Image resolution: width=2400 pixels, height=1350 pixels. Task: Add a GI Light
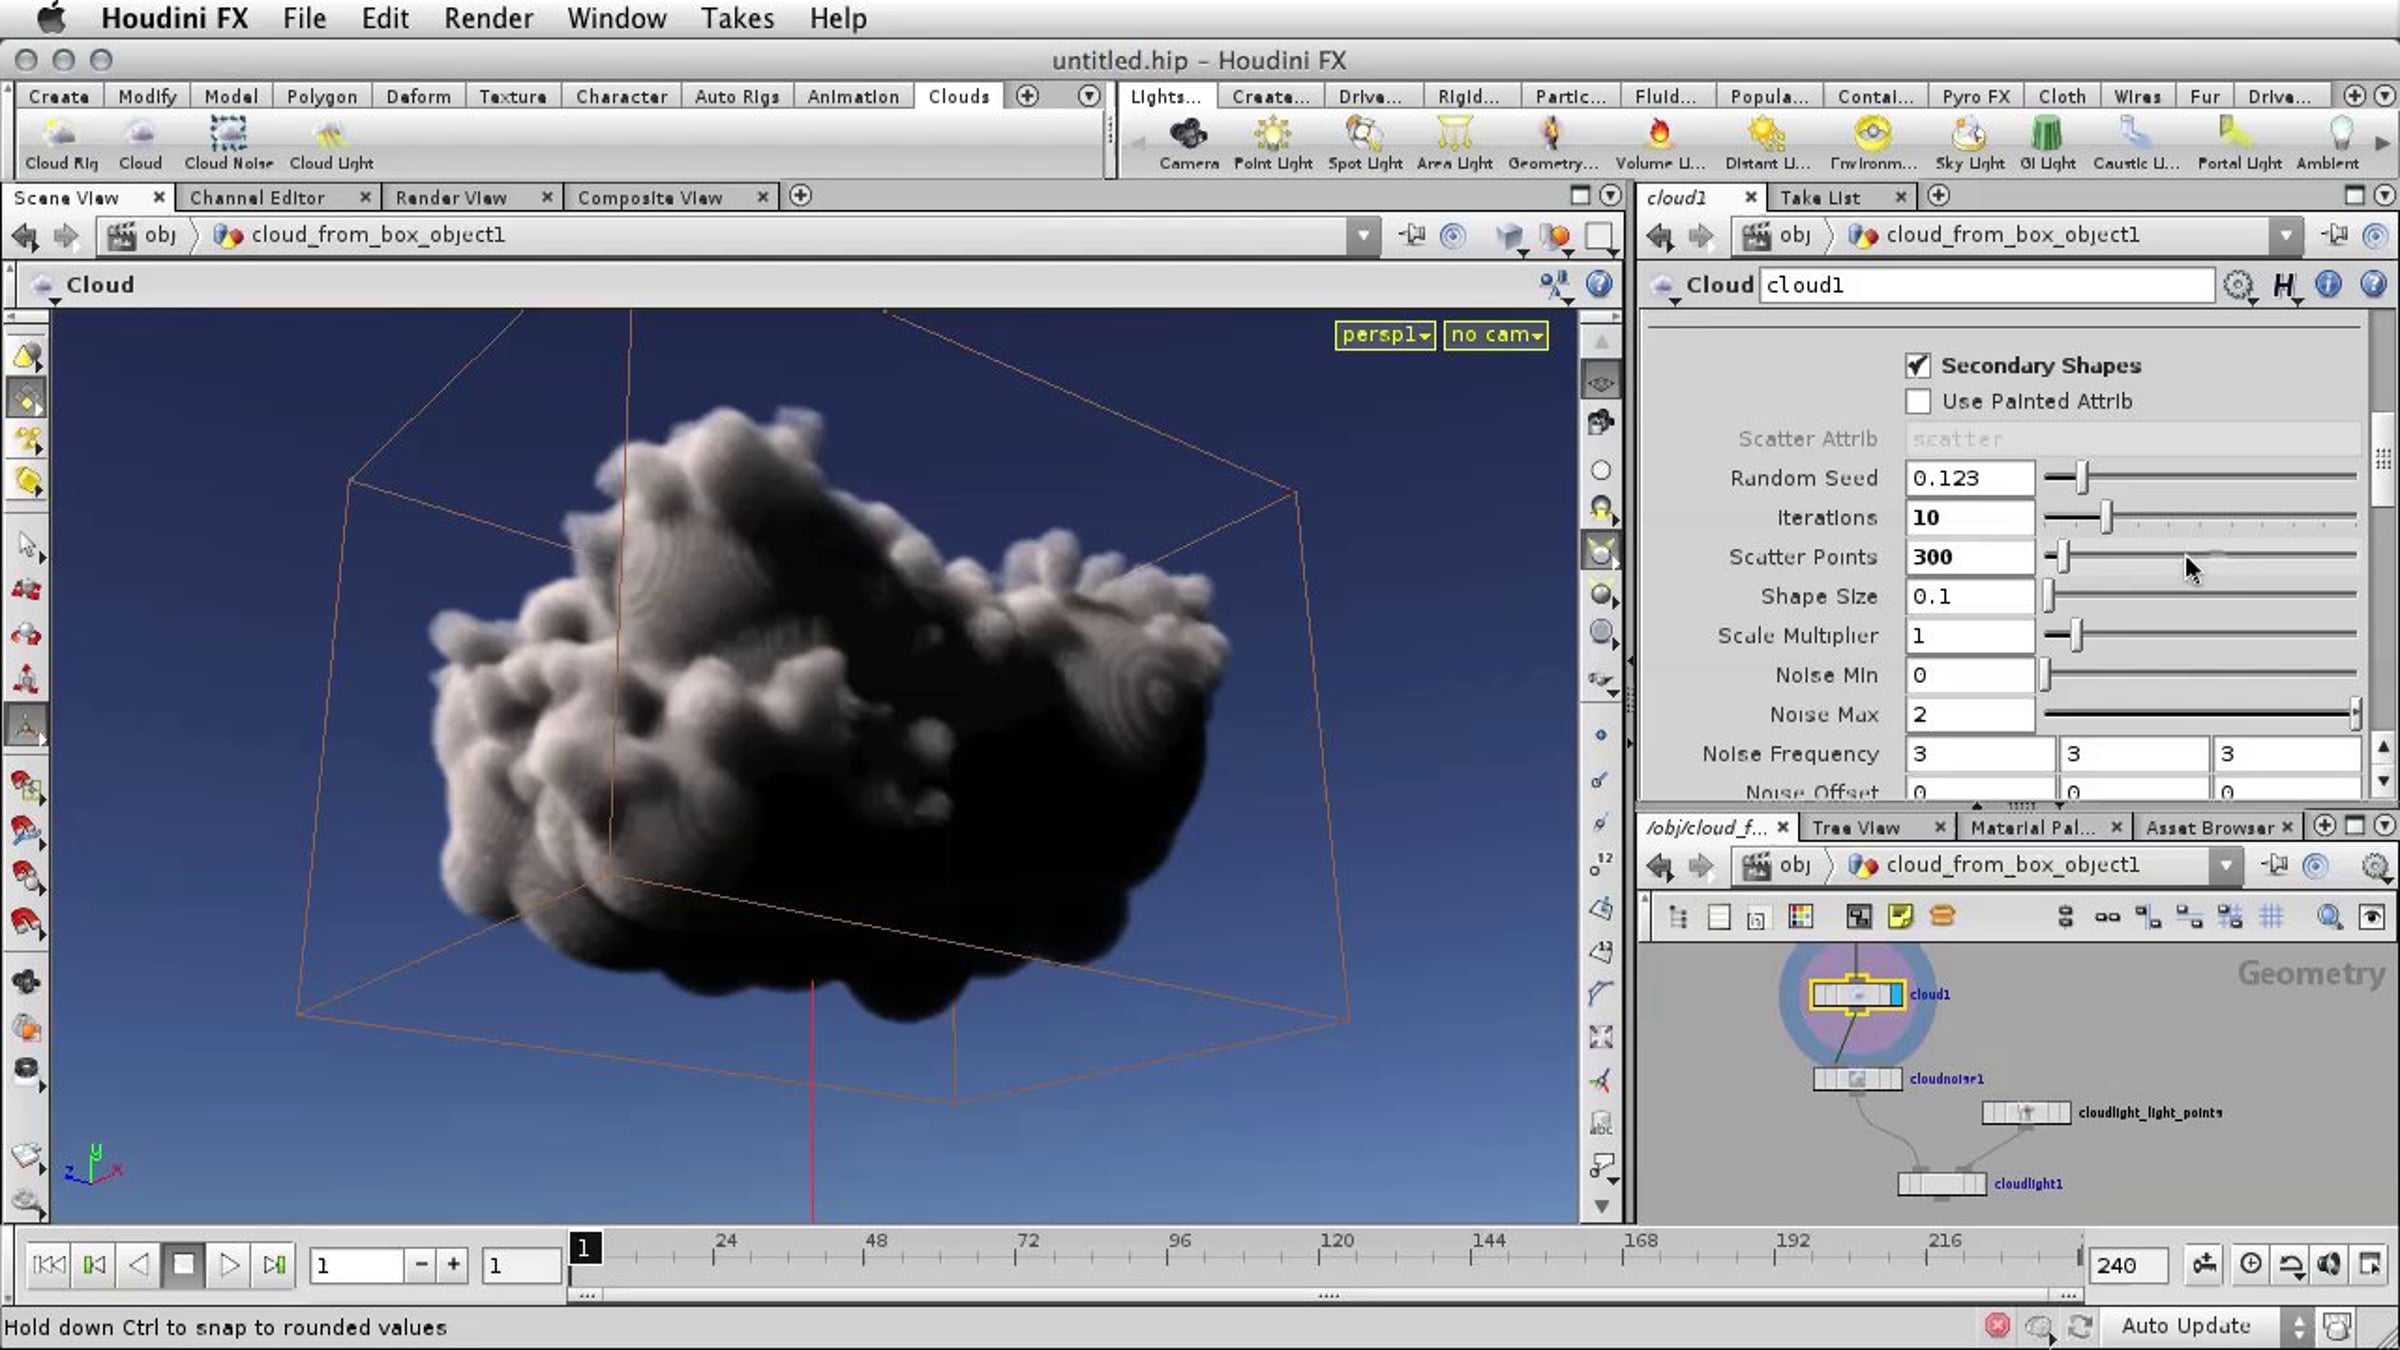[x=2047, y=143]
